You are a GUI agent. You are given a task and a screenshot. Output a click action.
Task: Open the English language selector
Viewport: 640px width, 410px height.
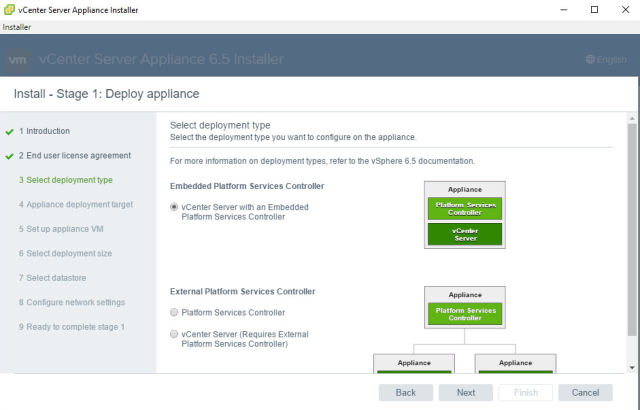(x=606, y=60)
